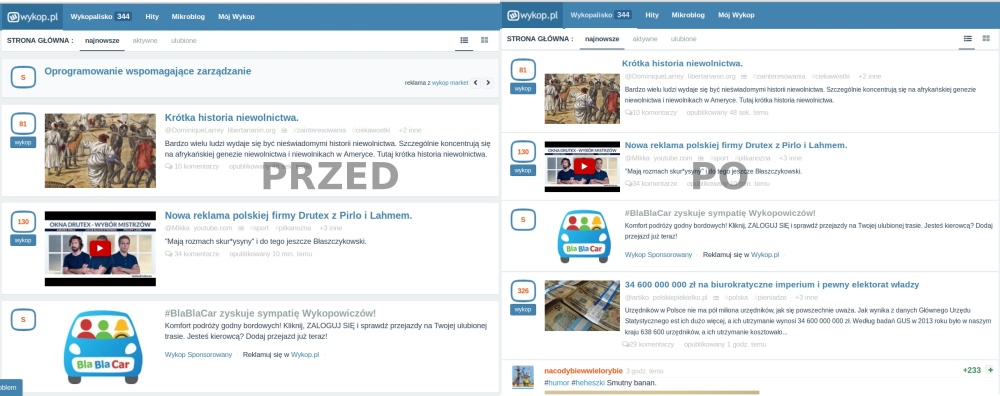This screenshot has height=396, width=1000.
Task: Open wykop.pl logo in the PRZED screenshot
Action: [x=32, y=17]
